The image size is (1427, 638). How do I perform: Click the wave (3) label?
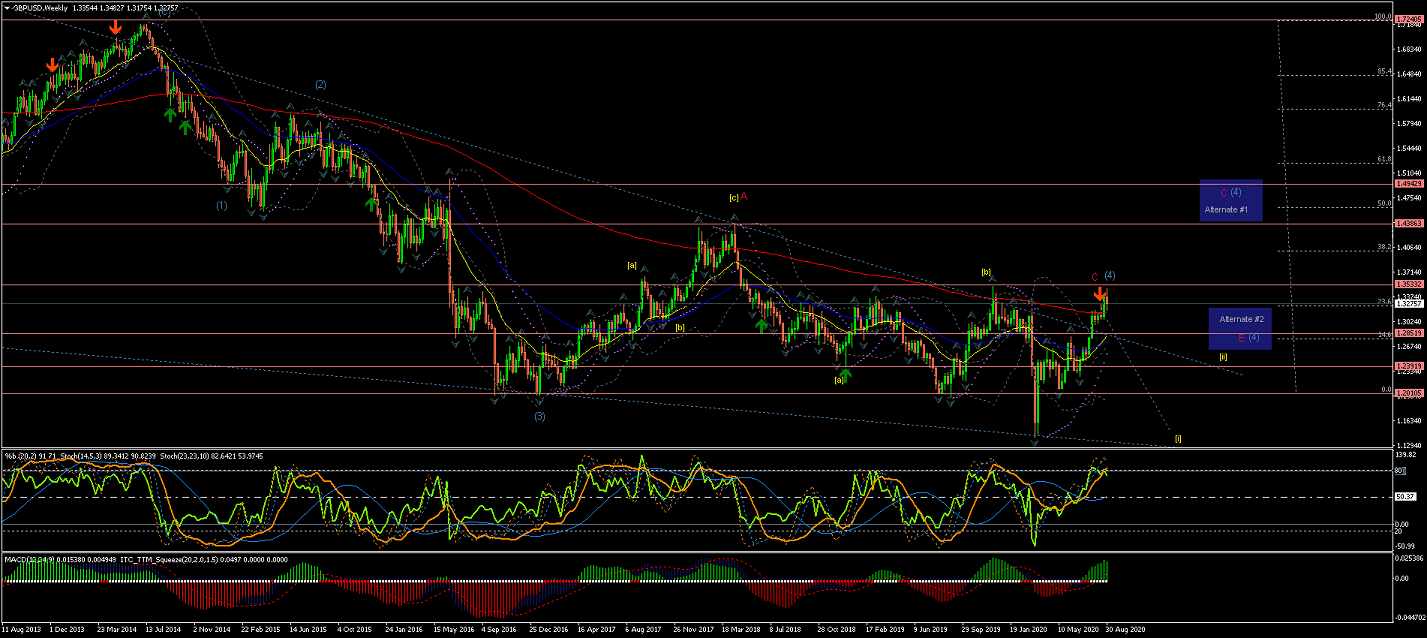click(539, 416)
